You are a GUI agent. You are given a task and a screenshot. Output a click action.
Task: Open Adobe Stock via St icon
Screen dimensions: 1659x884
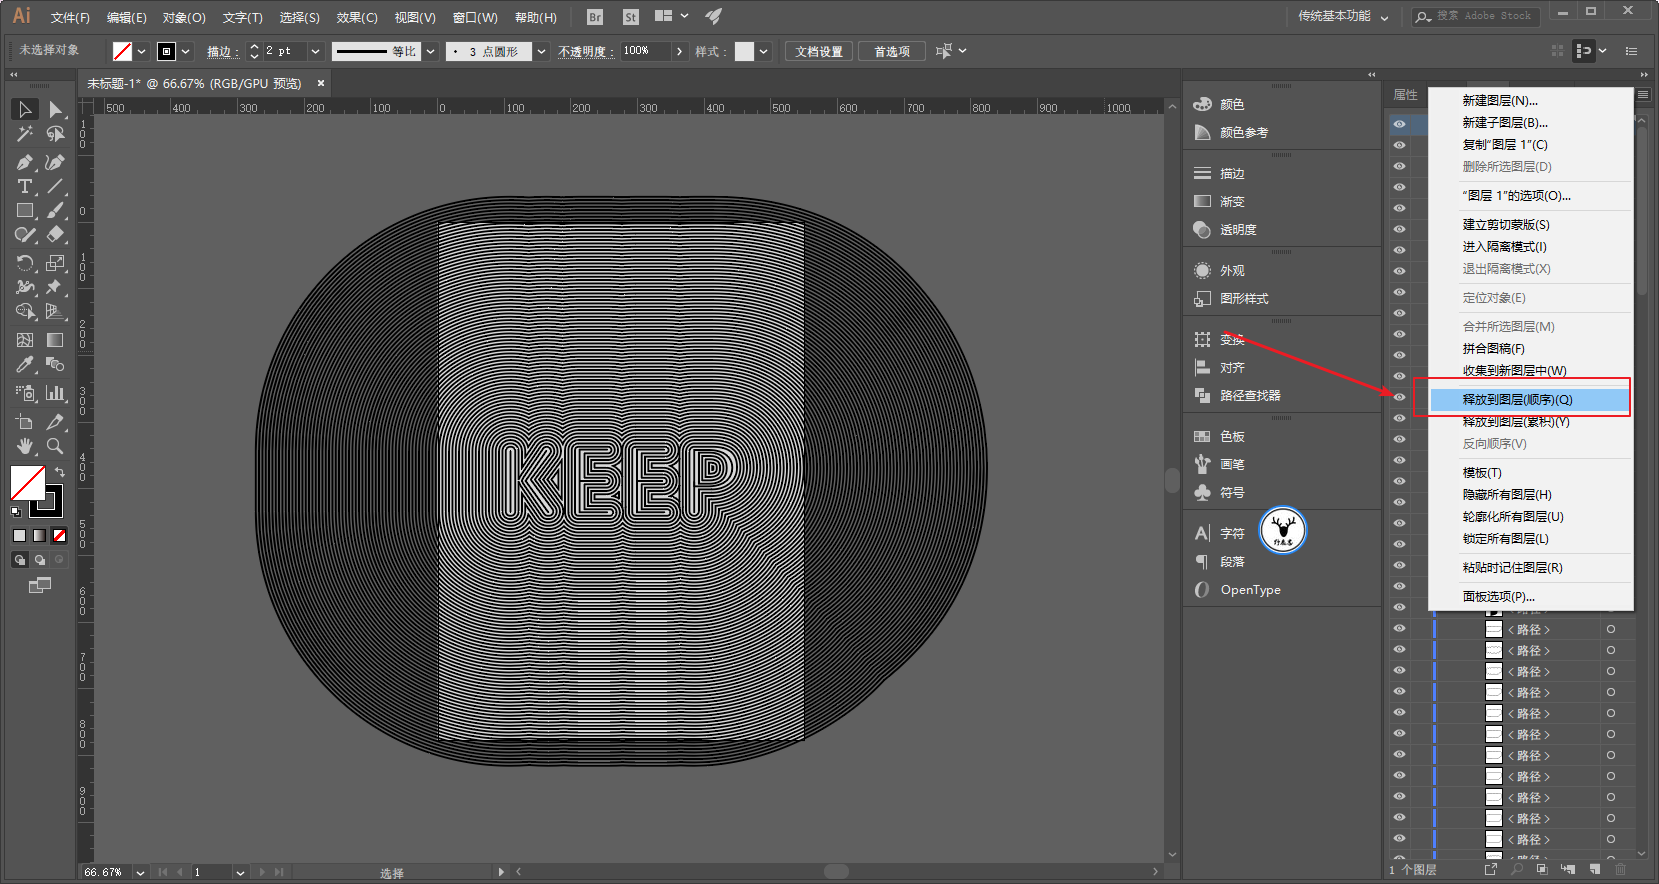coord(630,17)
